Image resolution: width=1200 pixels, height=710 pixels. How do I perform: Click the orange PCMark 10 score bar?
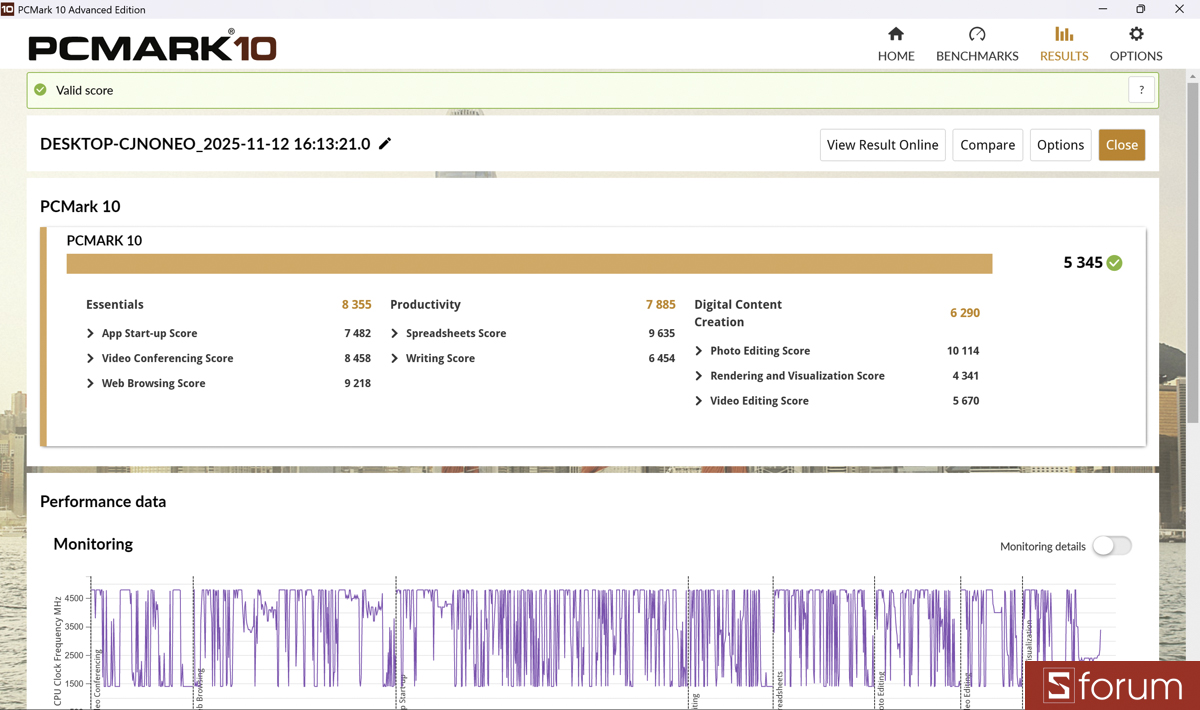(529, 264)
